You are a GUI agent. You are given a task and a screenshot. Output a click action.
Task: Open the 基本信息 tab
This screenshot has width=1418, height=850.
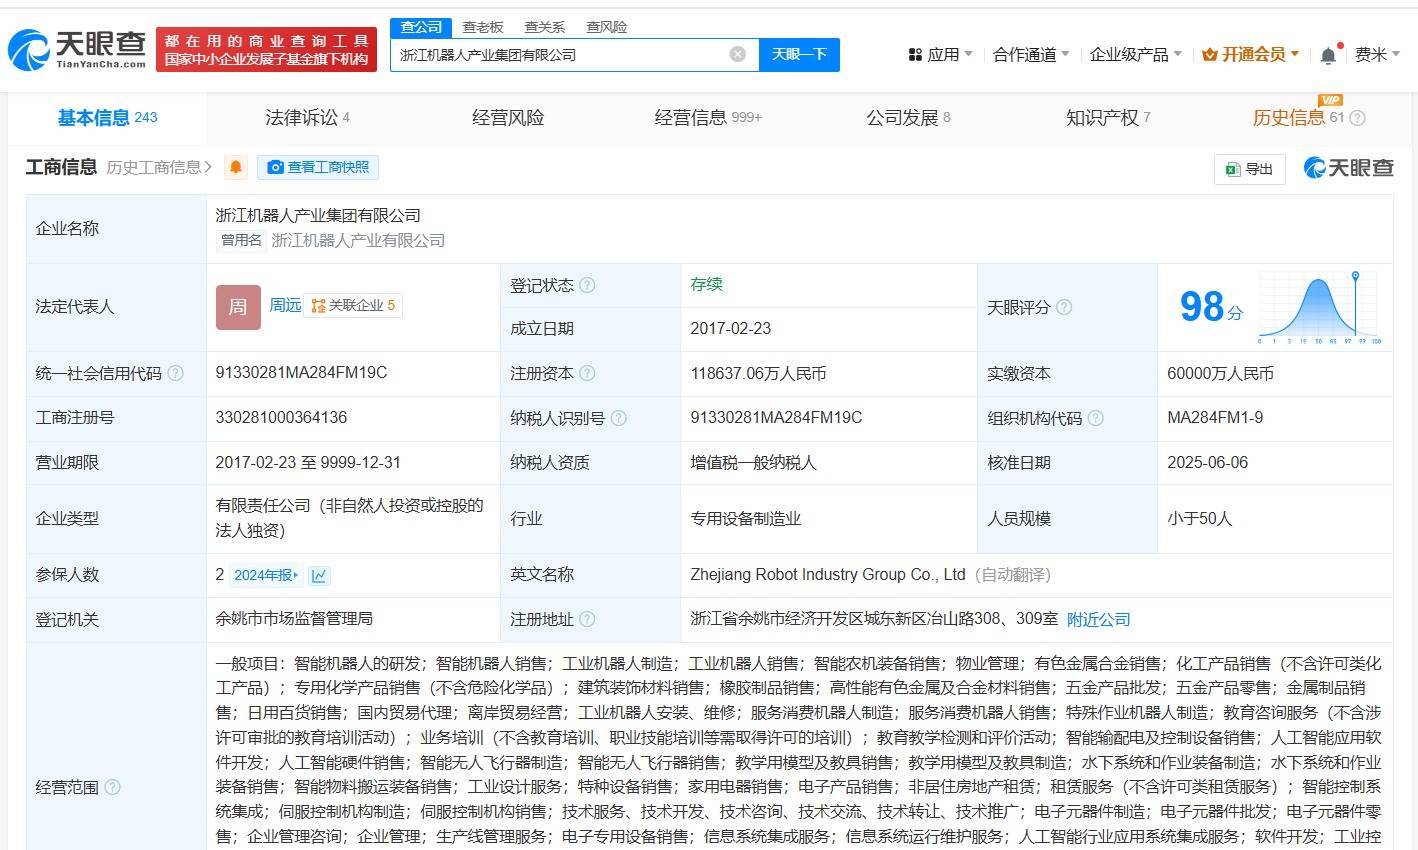coord(107,118)
